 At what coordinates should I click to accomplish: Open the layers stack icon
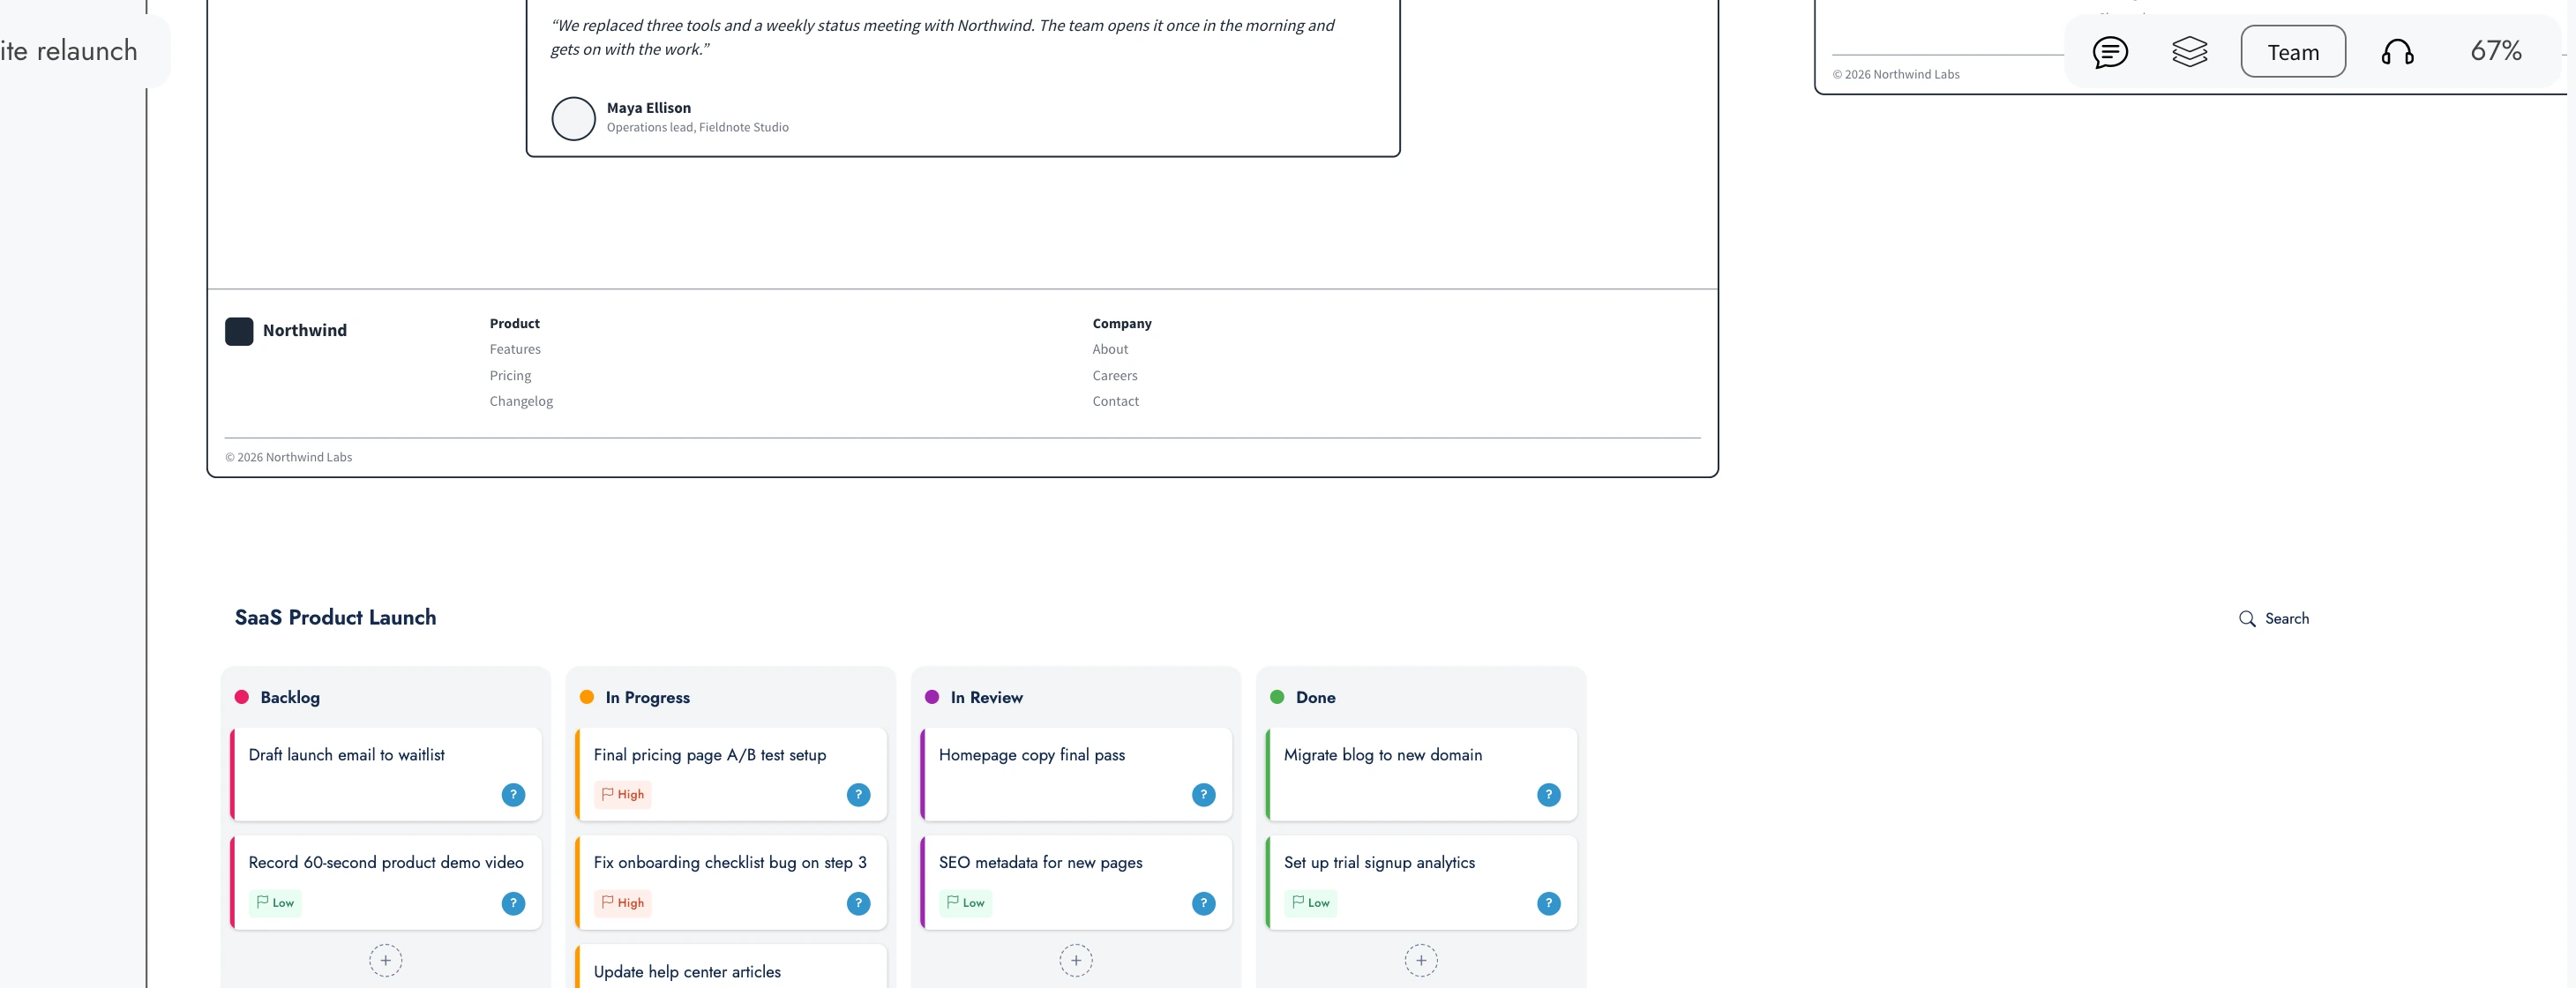[2189, 52]
